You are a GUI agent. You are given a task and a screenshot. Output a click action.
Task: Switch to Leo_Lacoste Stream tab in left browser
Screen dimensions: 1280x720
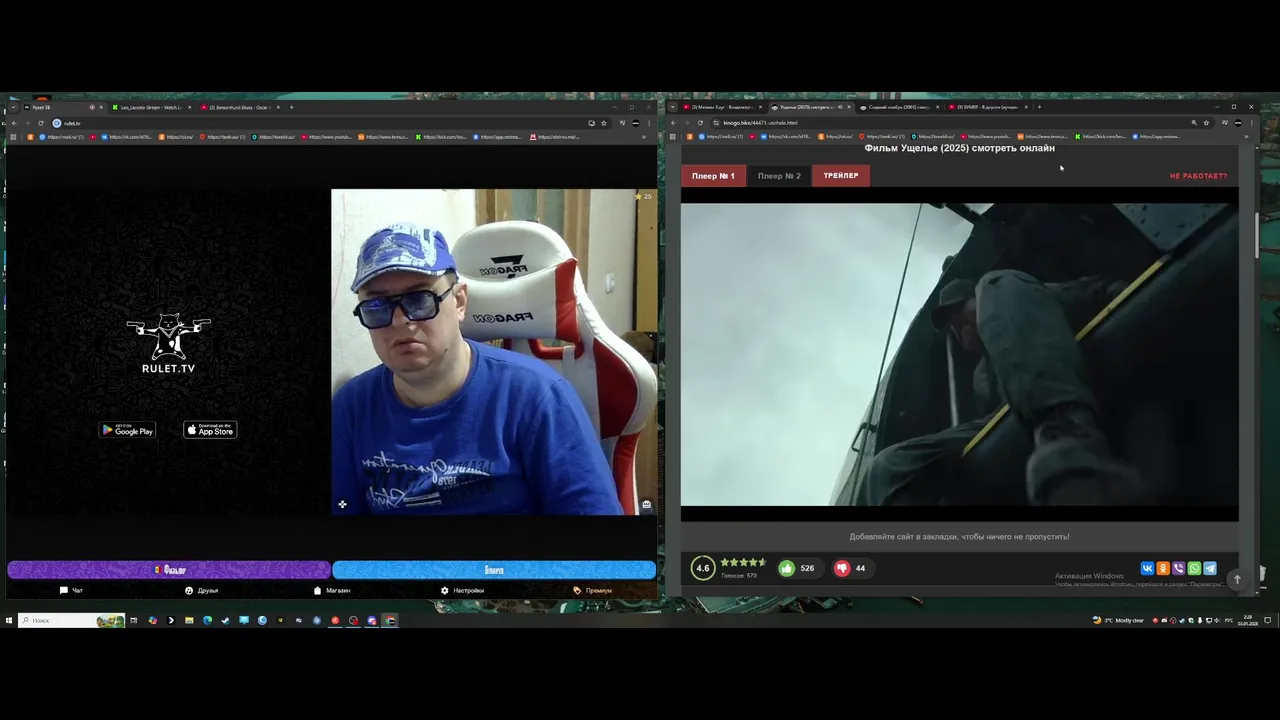[x=150, y=107]
